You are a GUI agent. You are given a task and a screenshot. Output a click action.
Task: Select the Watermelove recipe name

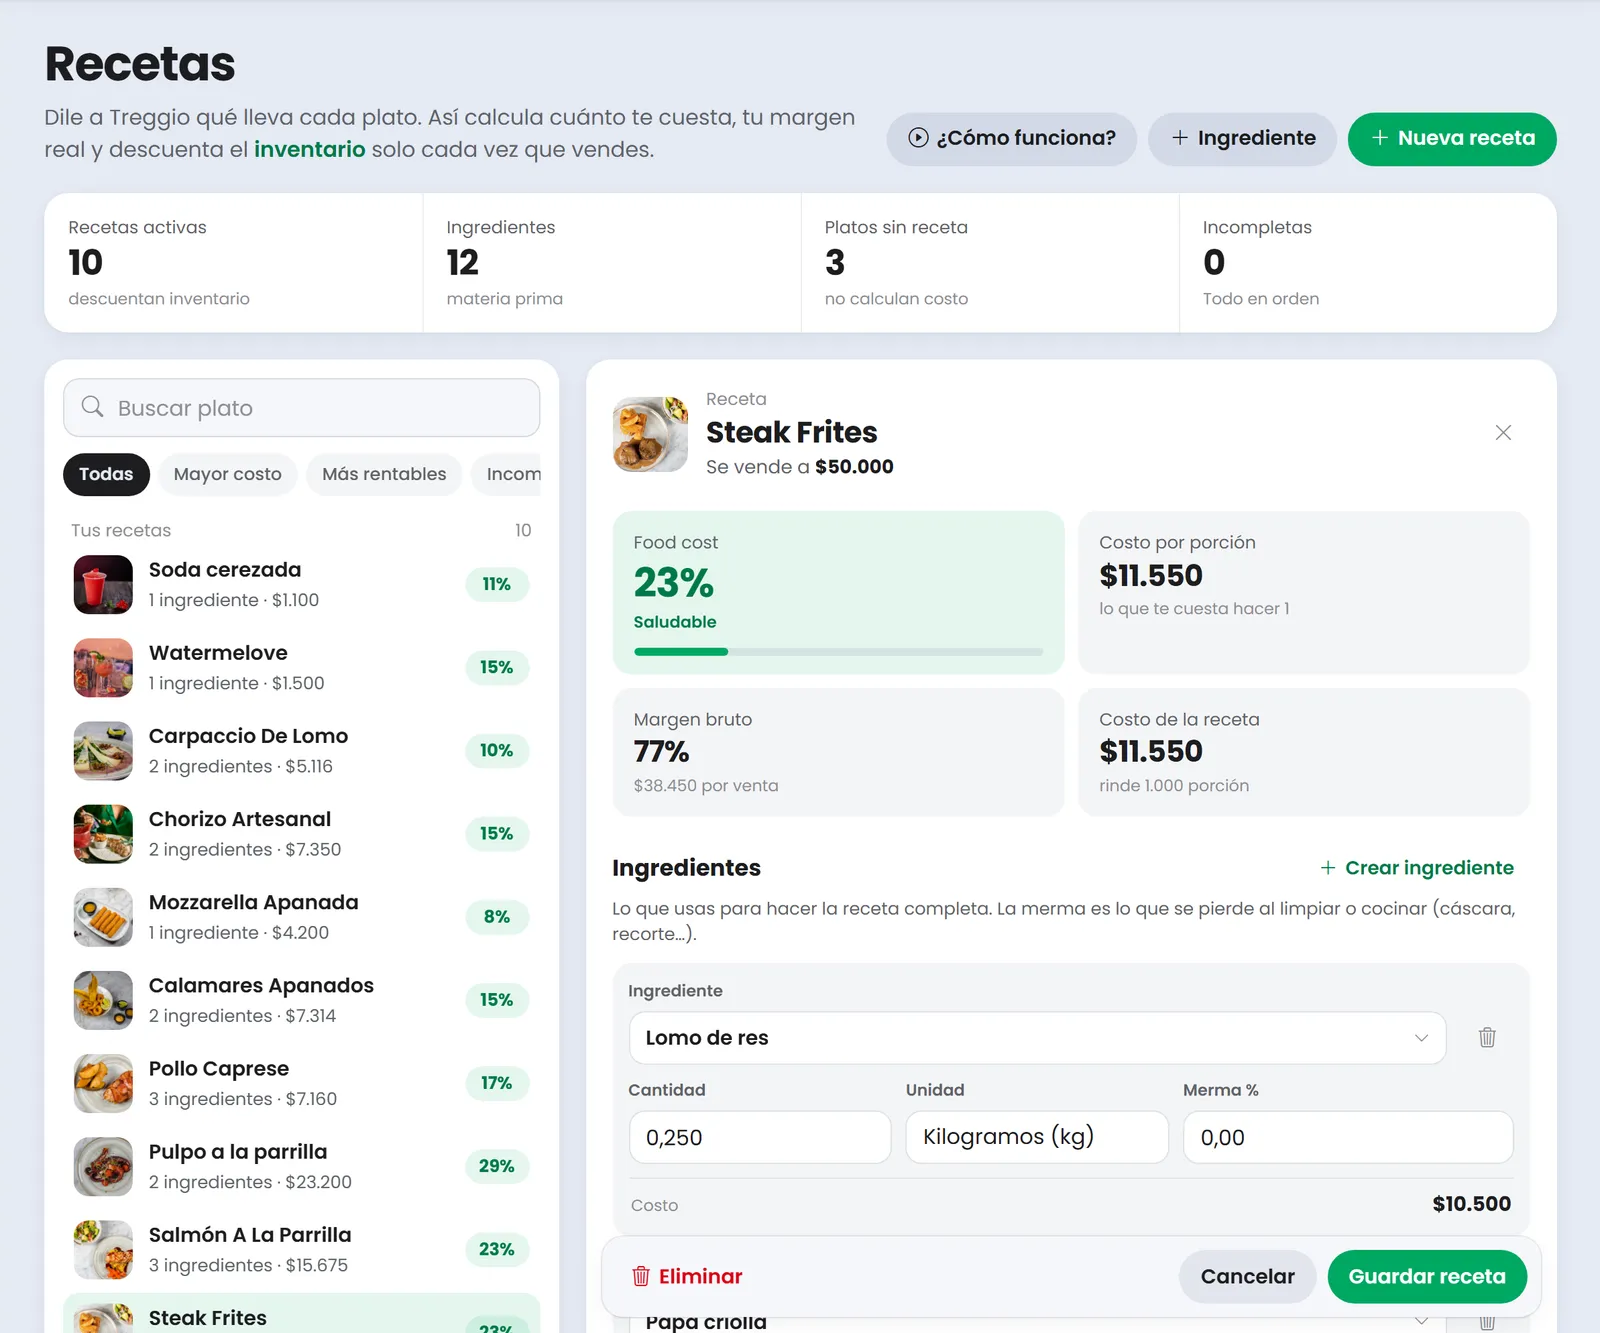pos(218,652)
